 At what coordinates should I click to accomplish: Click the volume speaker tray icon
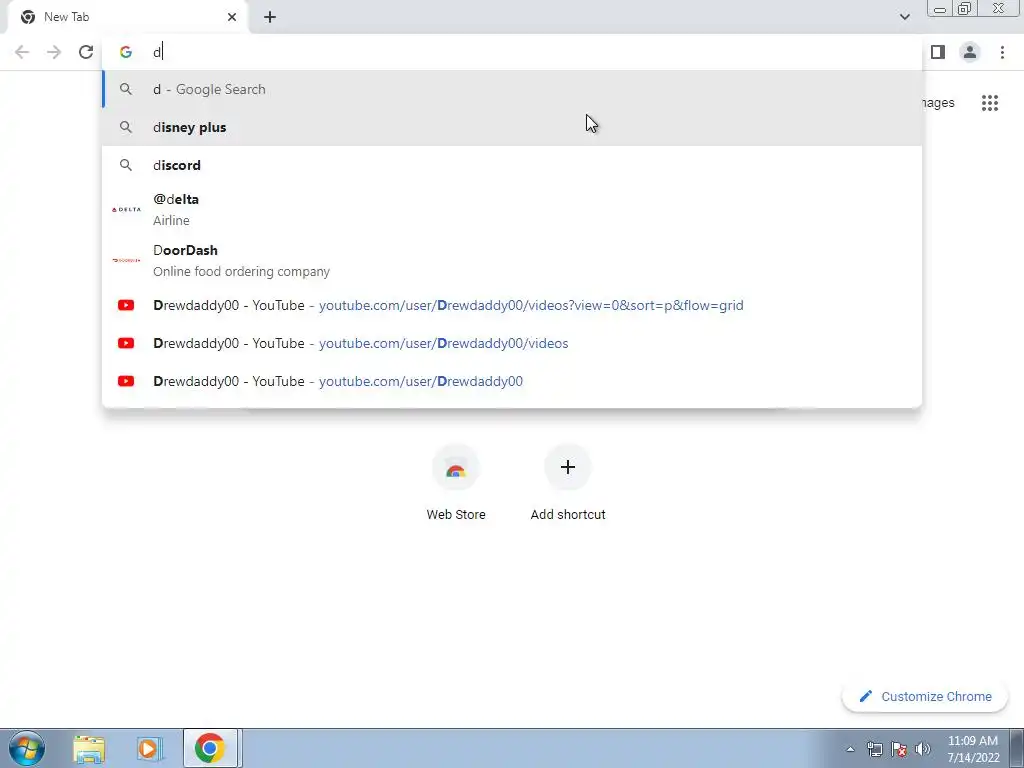923,749
